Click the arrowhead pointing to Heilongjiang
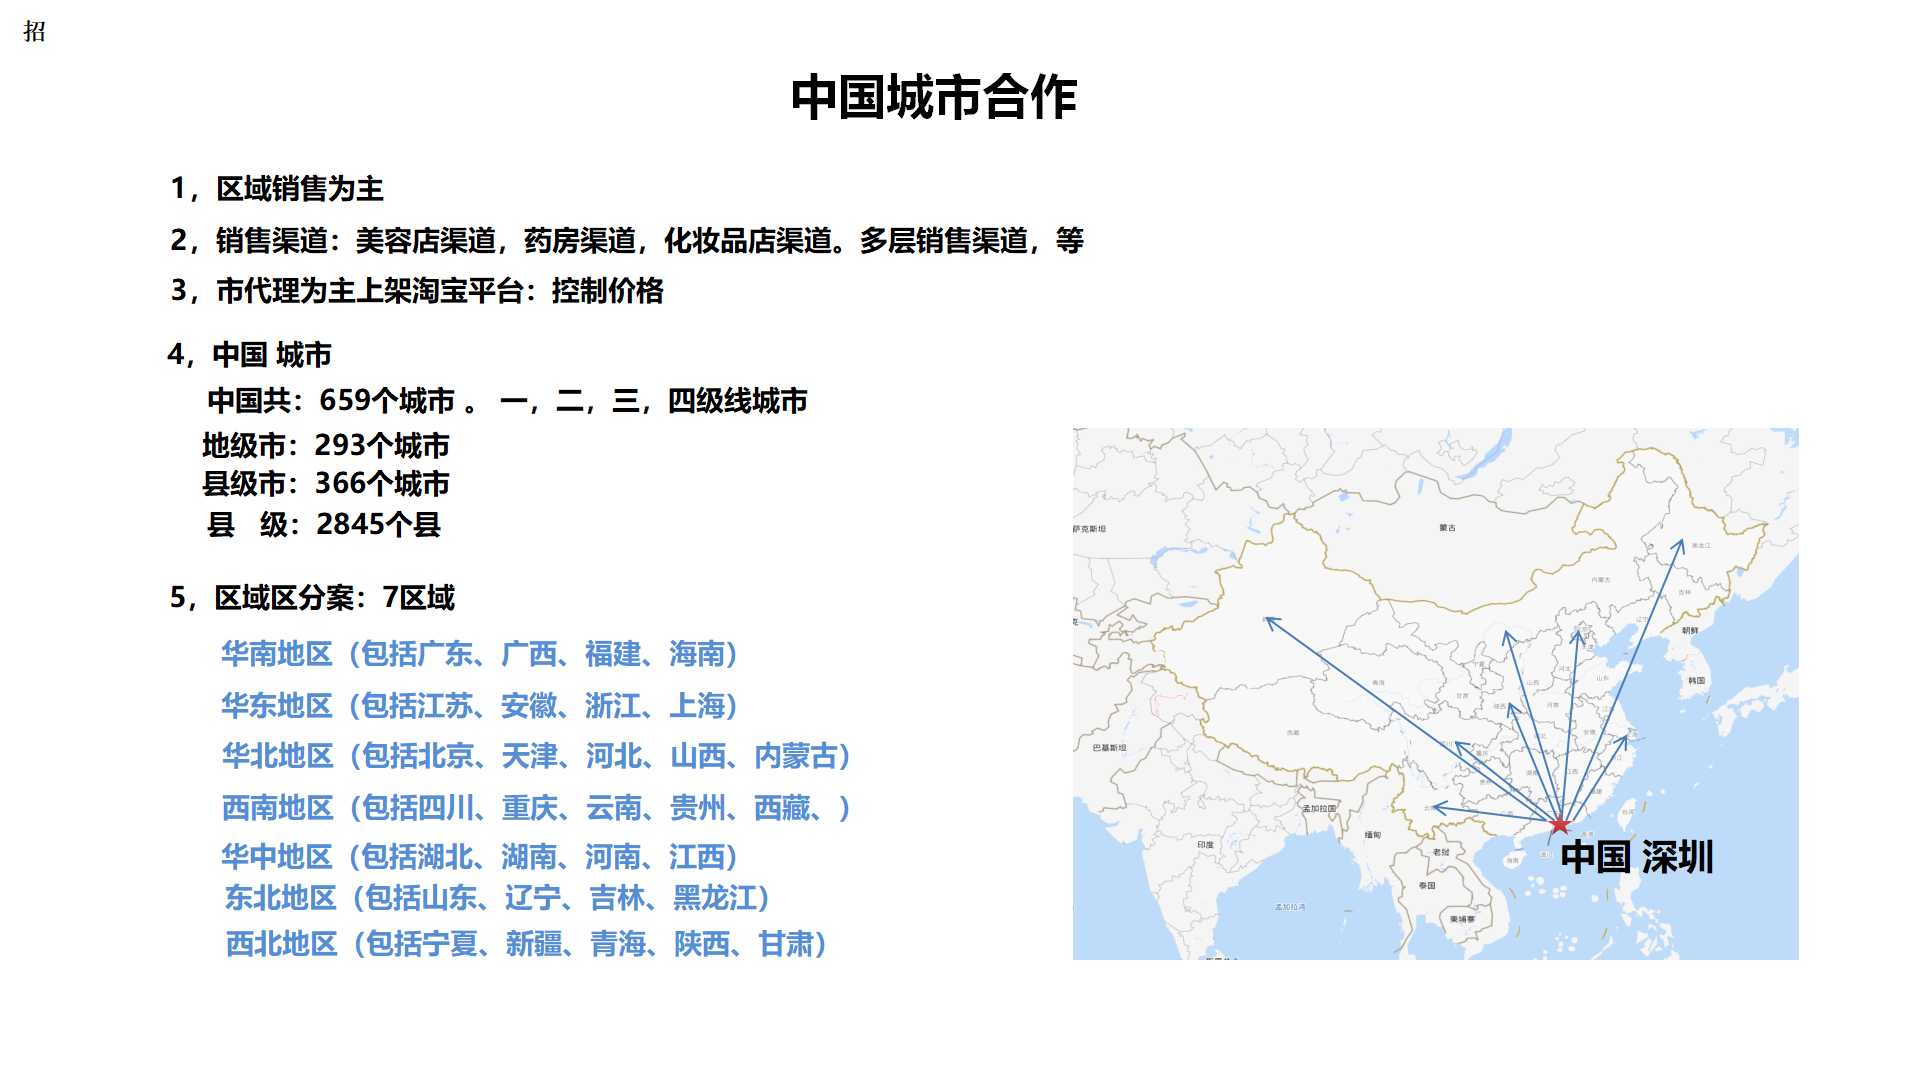 1681,544
